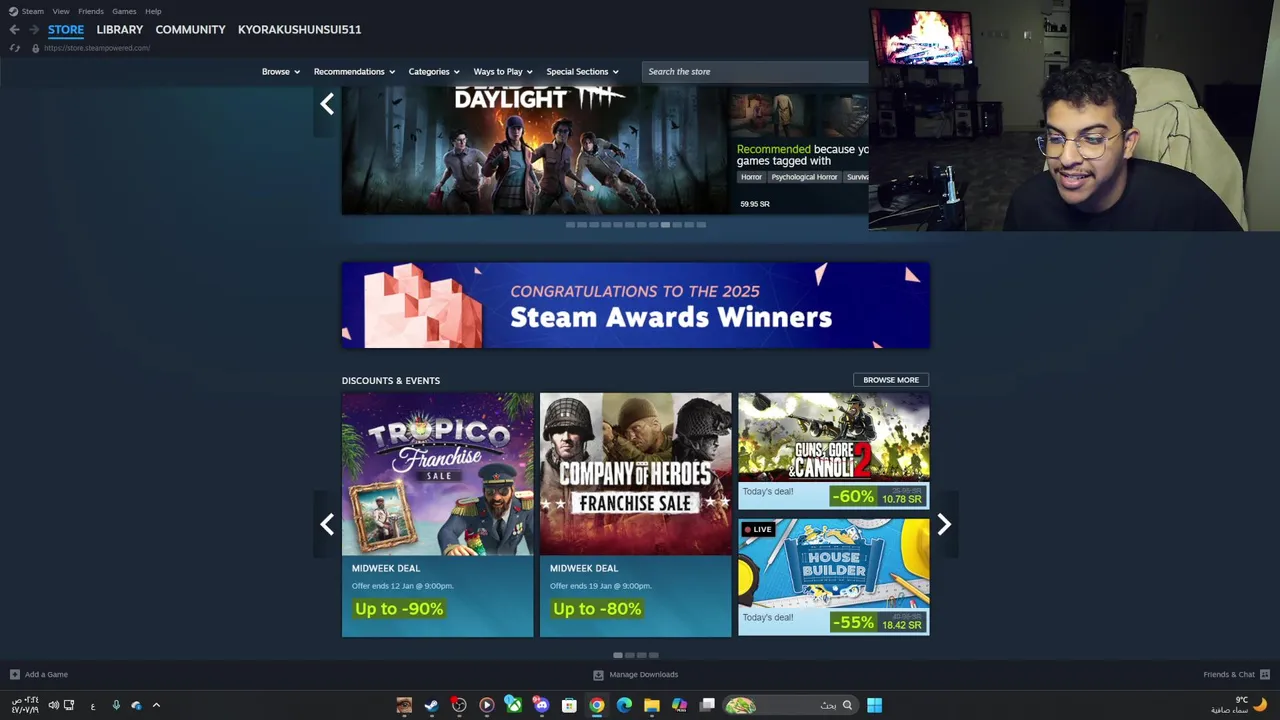Open Guns, Gore & Cannoli 2 deal

[834, 451]
